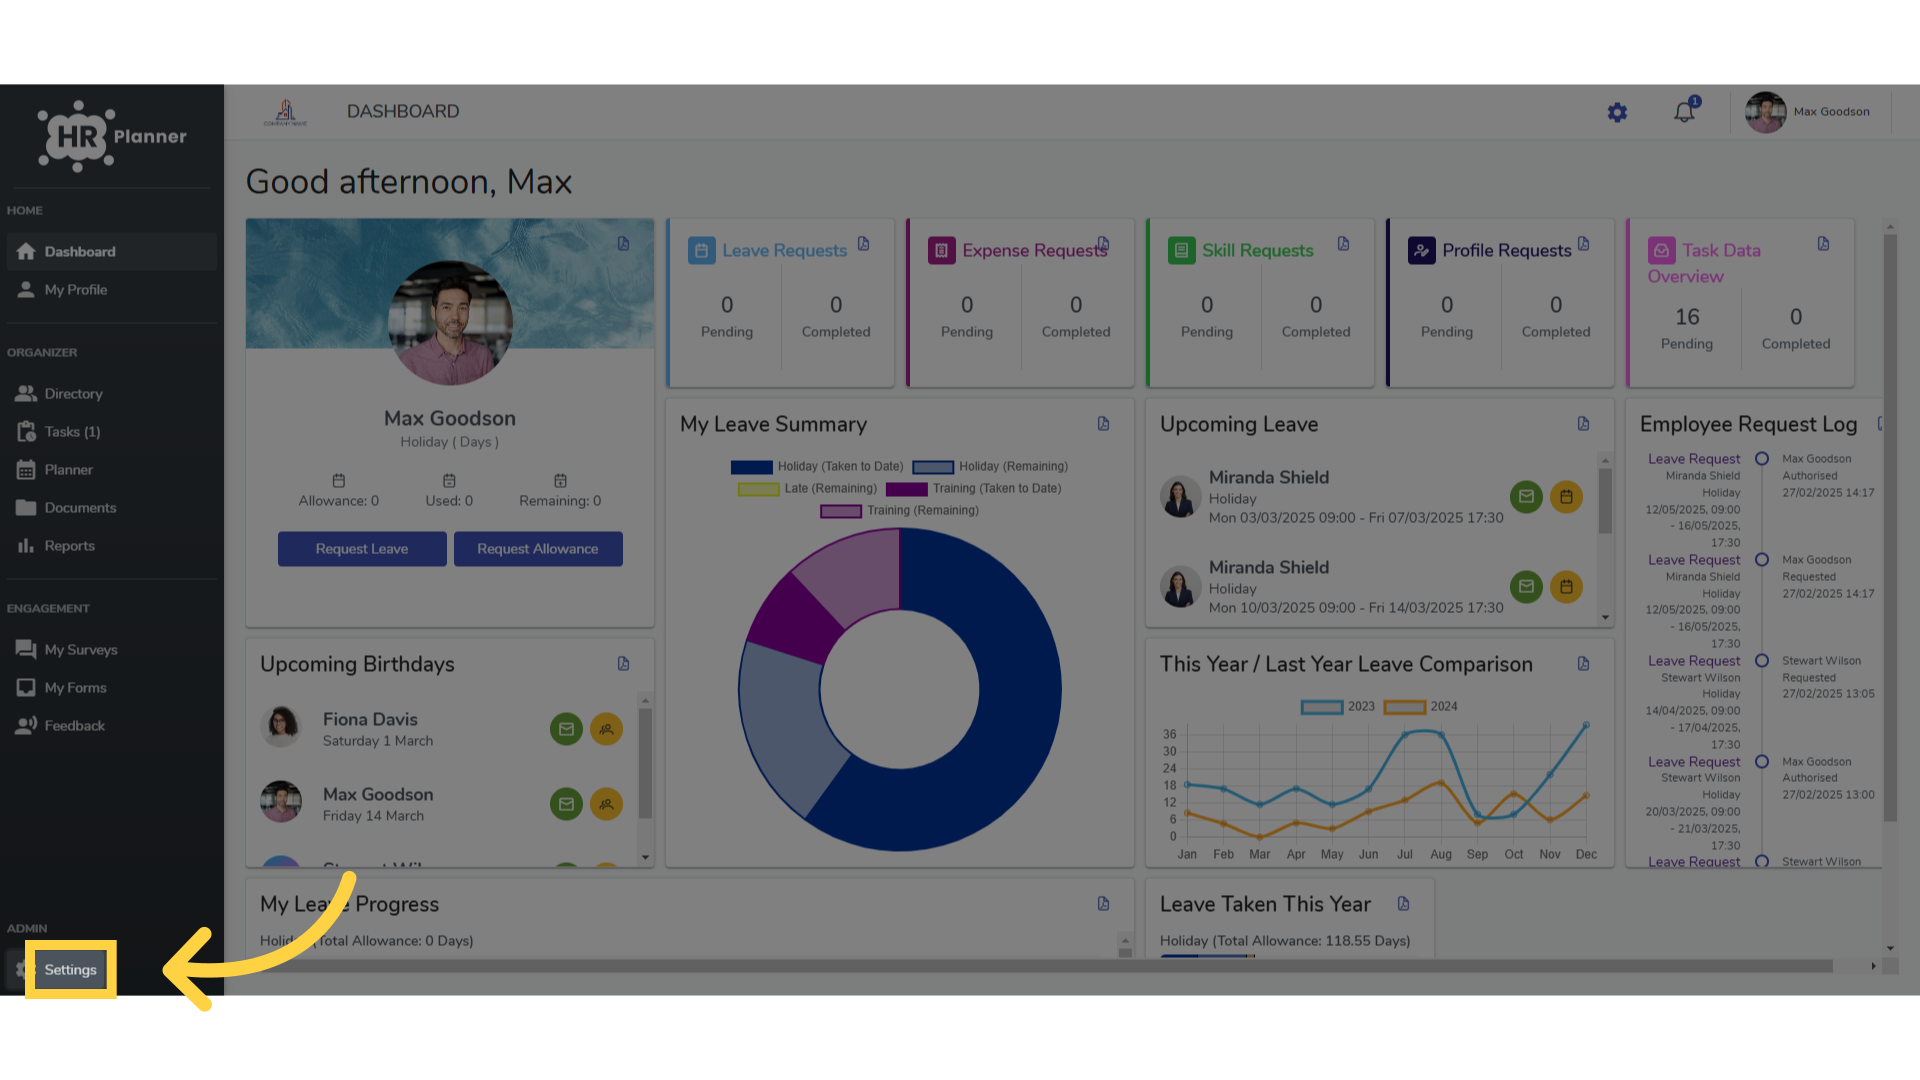Viewport: 1920px width, 1080px height.
Task: Click the Request Allowance button
Action: pos(538,549)
